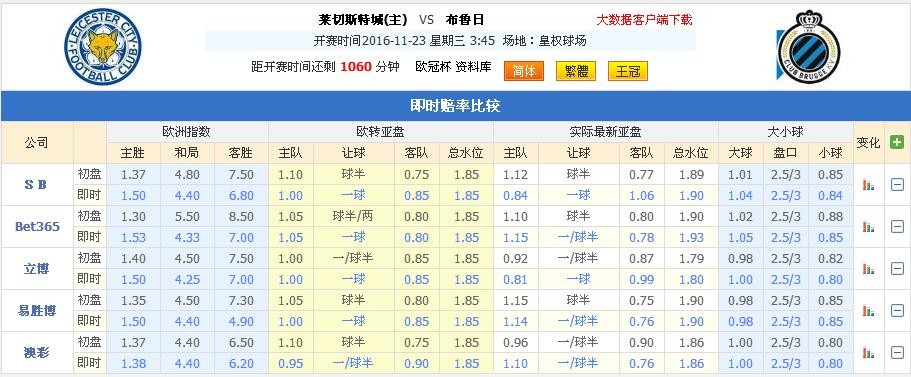Collapse the 立博 company row

[x=897, y=268]
